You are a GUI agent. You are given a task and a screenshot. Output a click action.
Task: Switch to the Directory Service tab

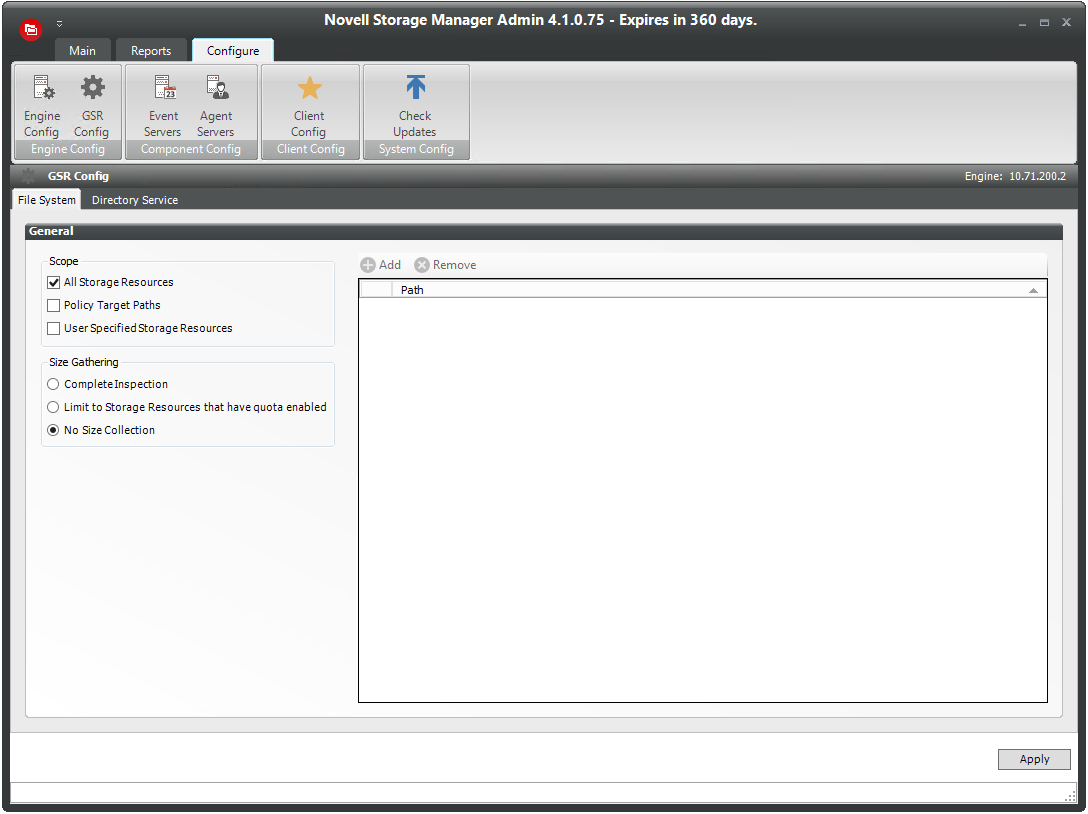click(x=135, y=200)
